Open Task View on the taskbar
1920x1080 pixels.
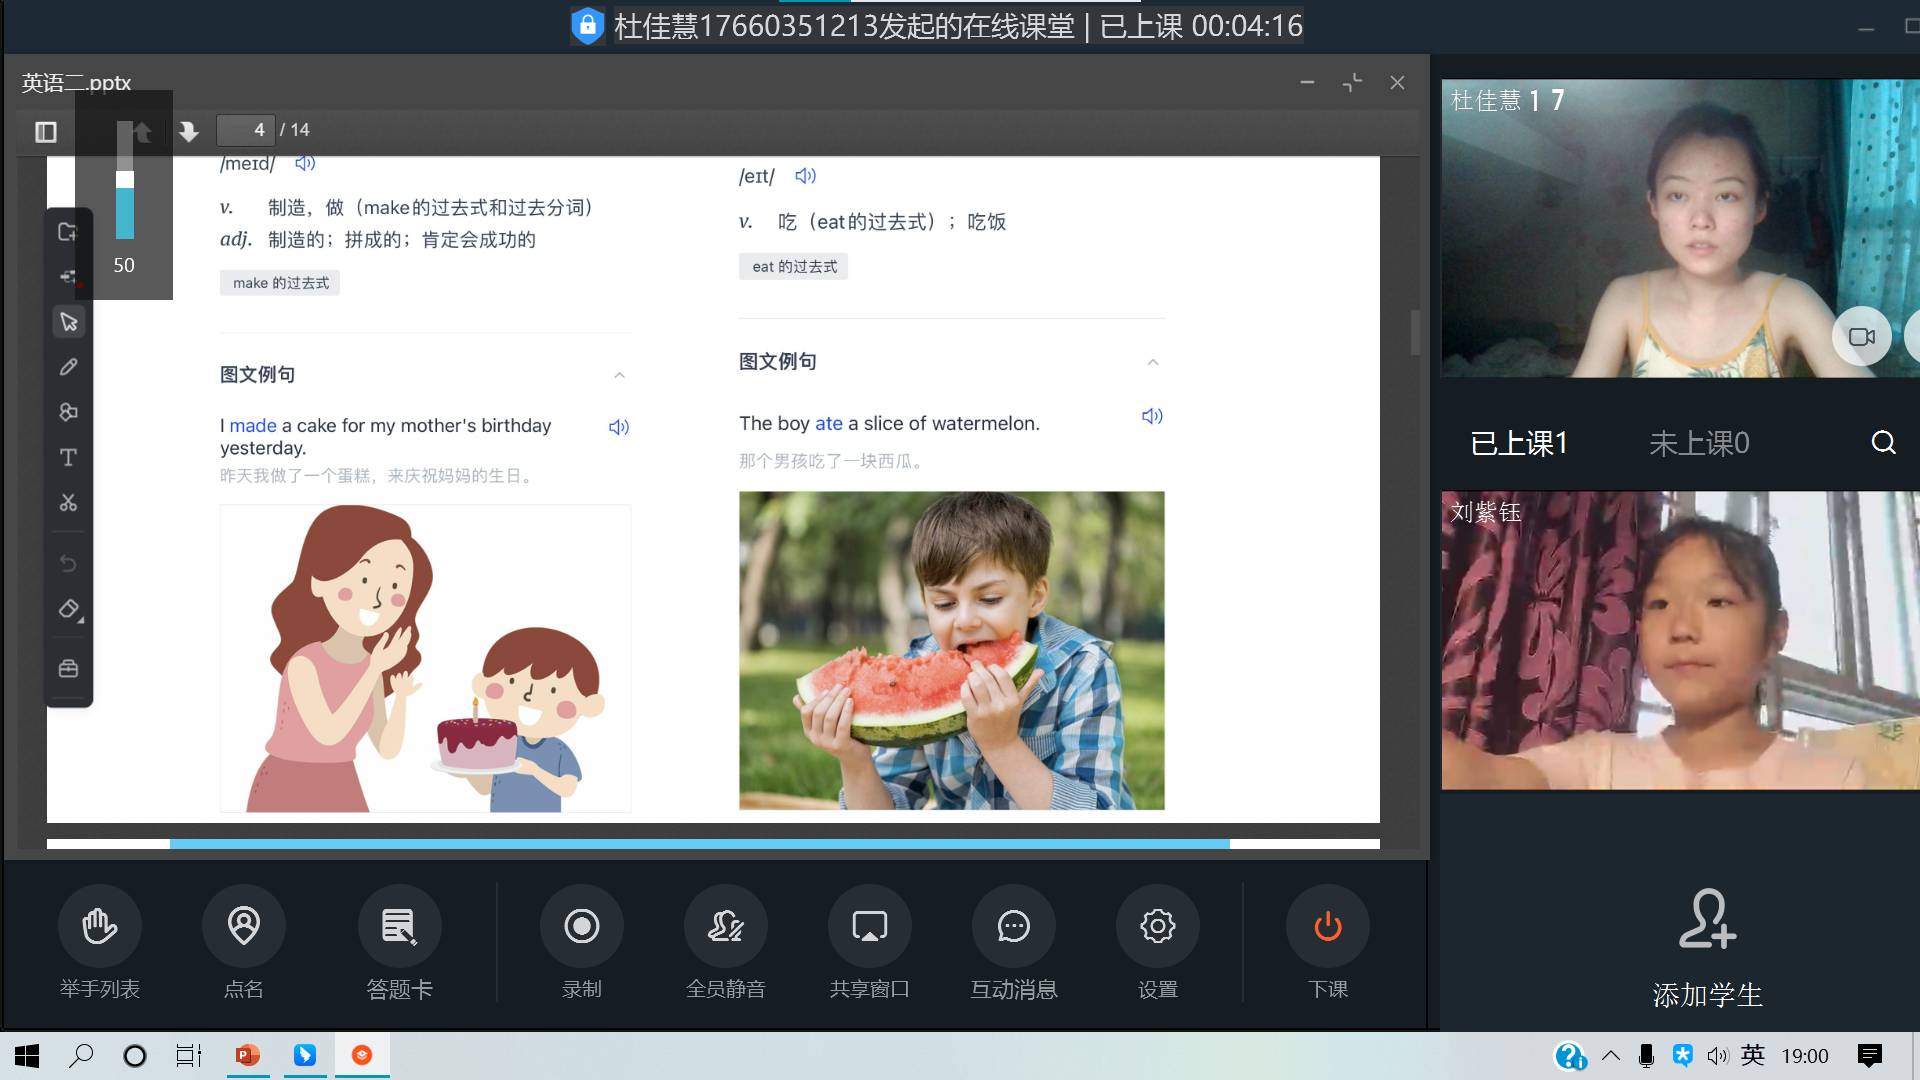188,1055
